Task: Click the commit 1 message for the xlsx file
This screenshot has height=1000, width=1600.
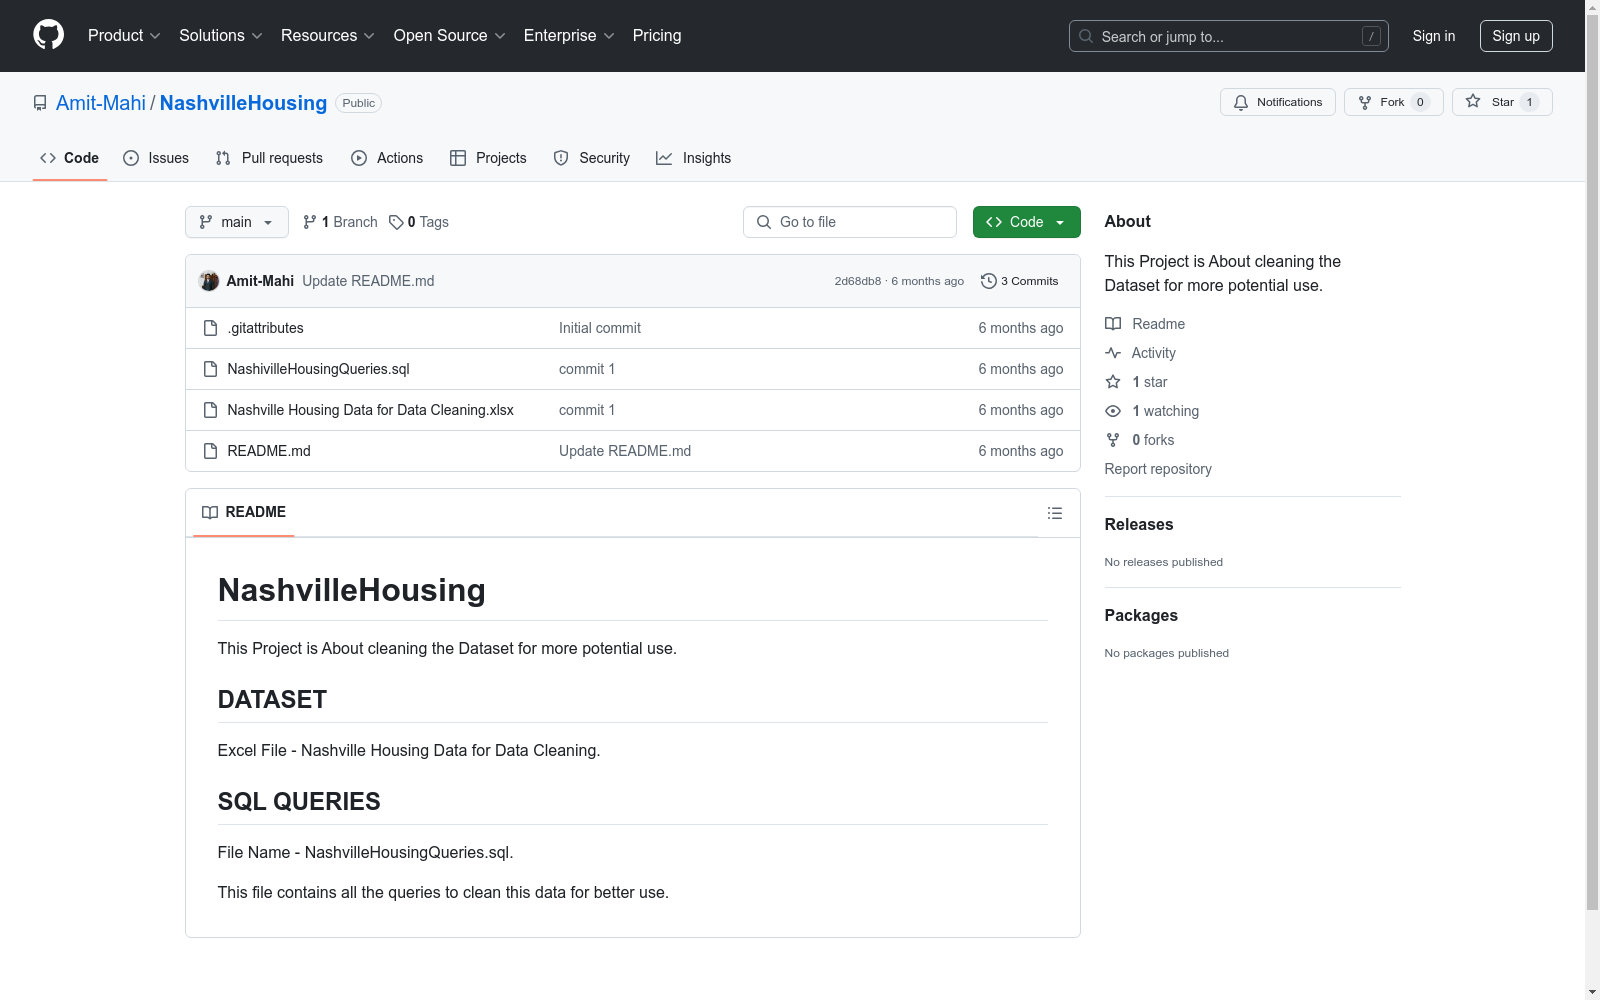Action: (587, 410)
